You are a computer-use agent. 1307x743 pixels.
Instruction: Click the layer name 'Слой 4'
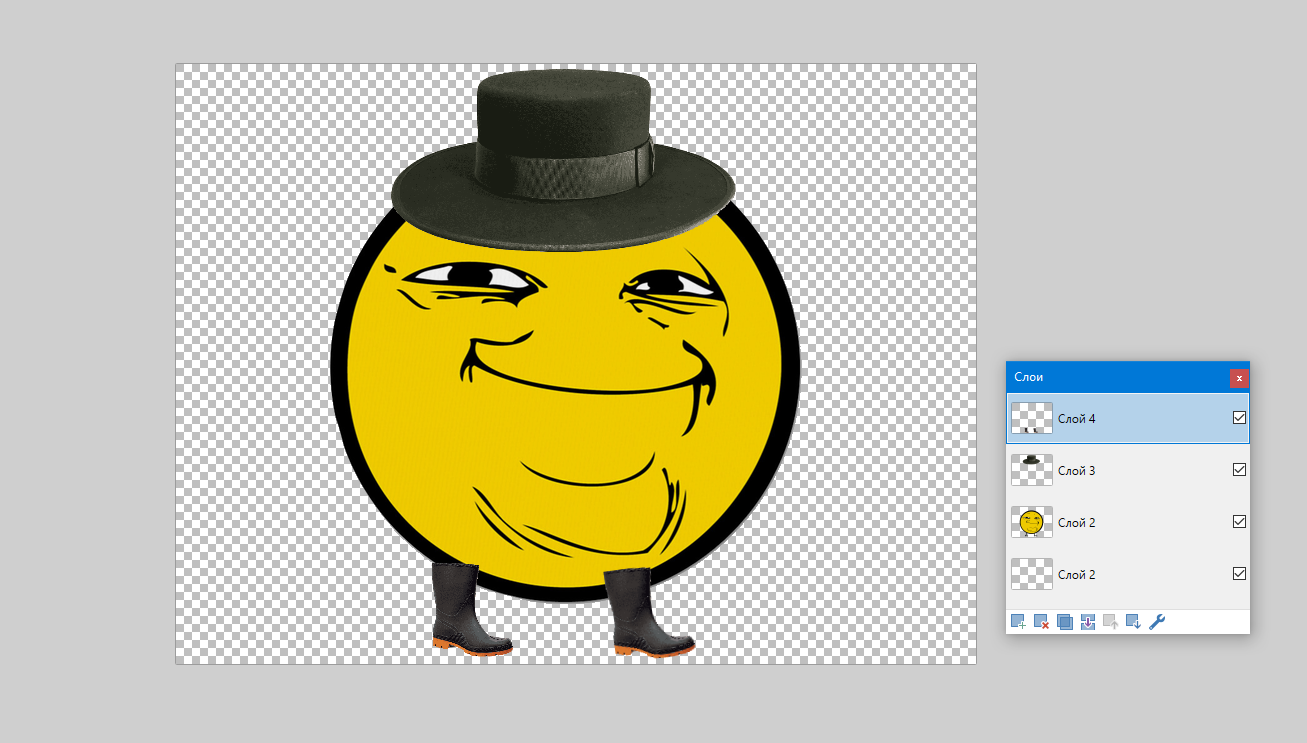(1076, 419)
